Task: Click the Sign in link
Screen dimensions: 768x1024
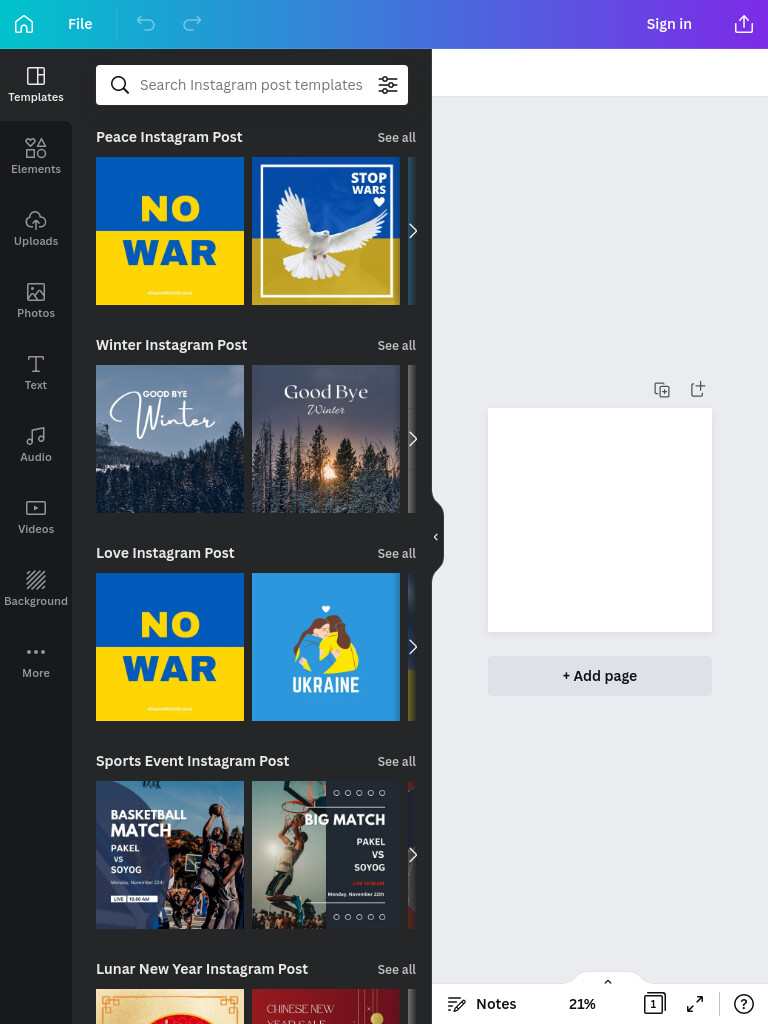Action: coord(669,24)
